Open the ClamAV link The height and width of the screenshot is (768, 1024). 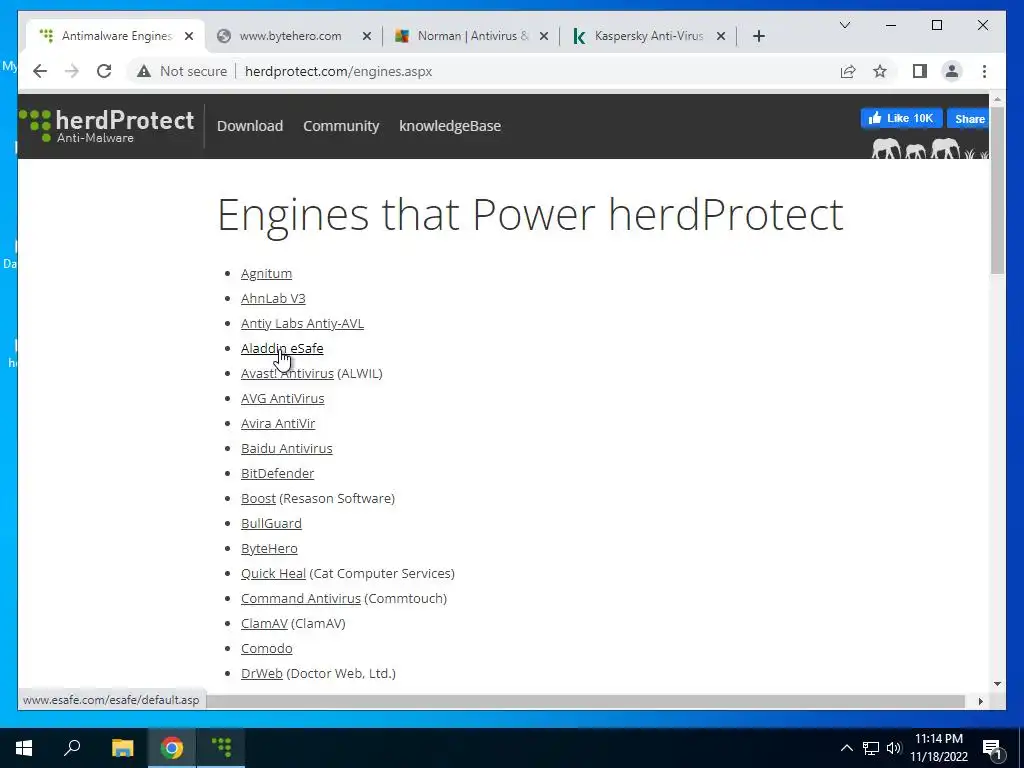tap(264, 624)
